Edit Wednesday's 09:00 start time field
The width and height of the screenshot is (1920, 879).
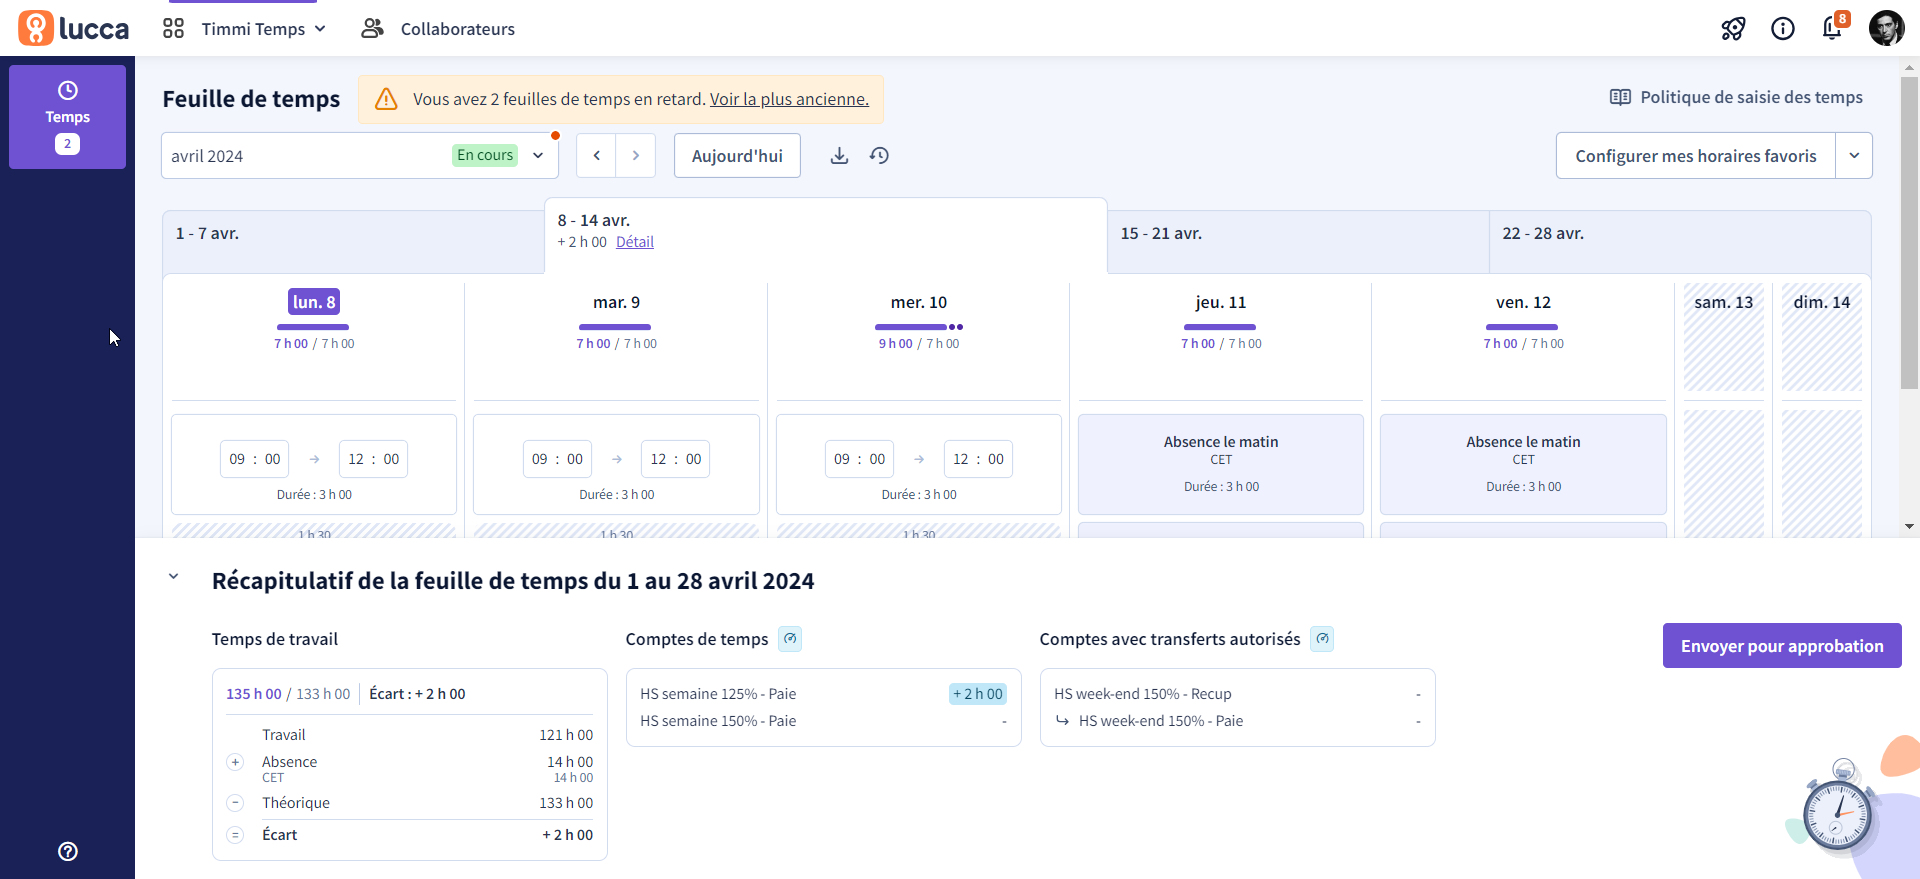coord(859,459)
